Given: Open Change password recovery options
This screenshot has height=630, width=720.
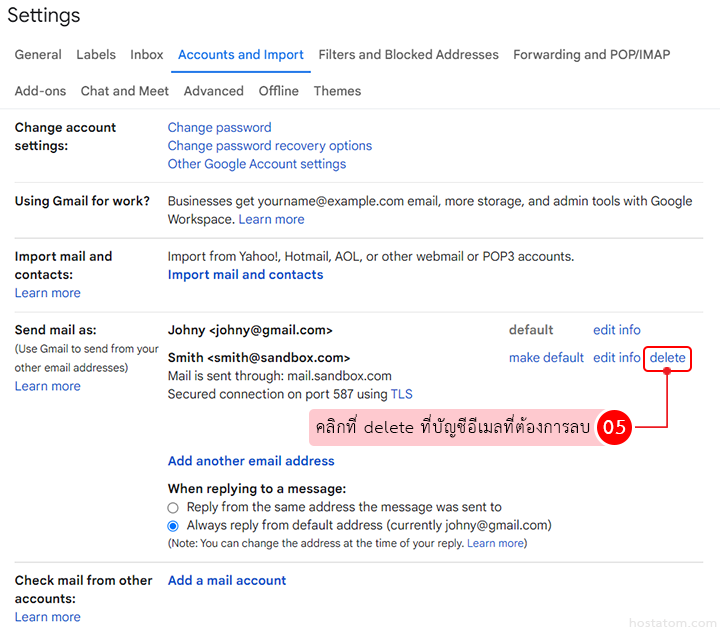Looking at the screenshot, I should [x=270, y=146].
